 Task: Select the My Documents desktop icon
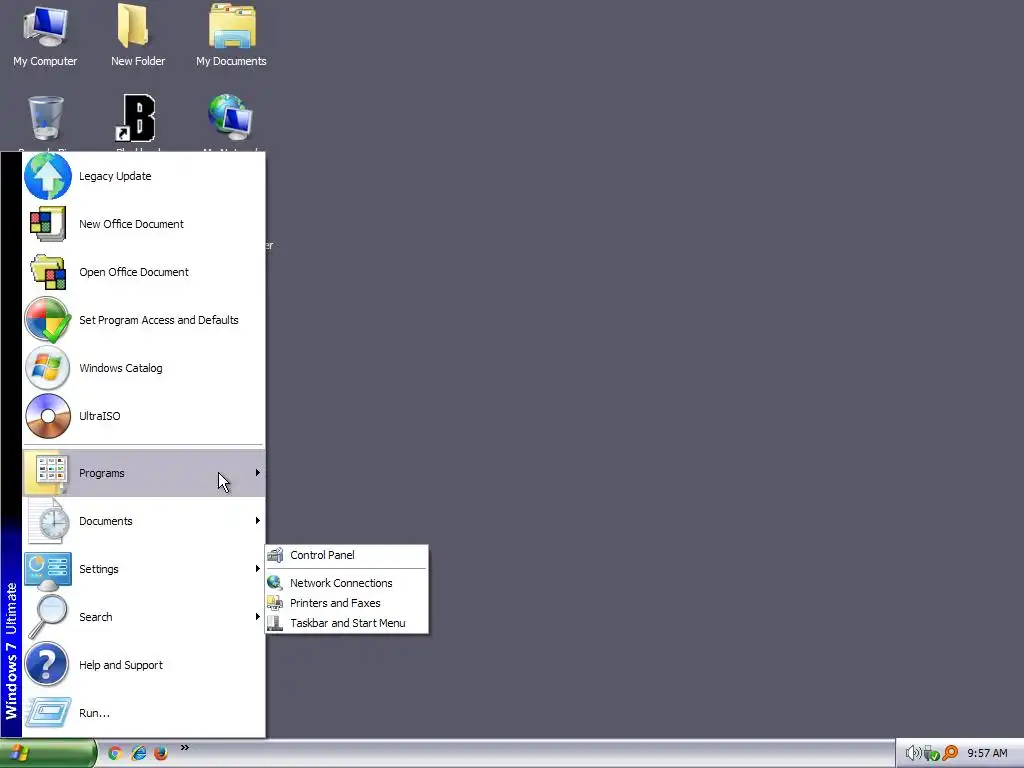coord(231,35)
